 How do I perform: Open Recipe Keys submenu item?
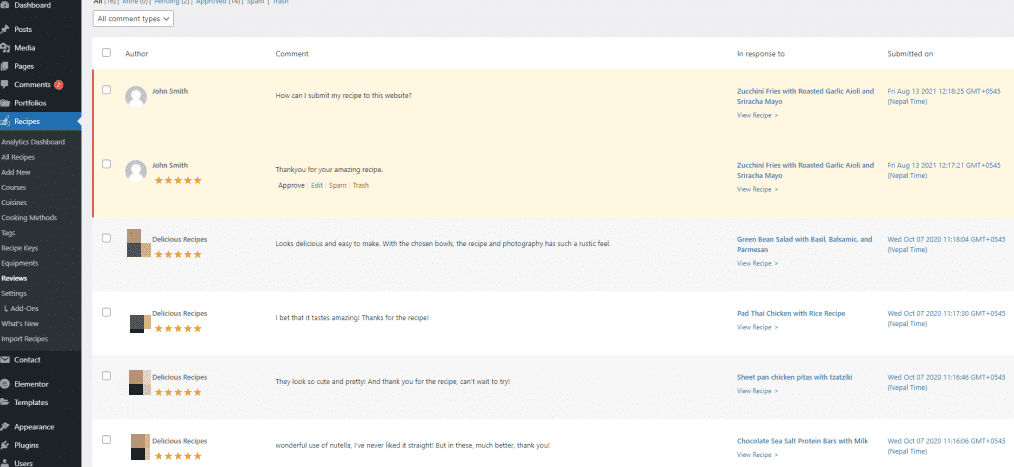click(19, 248)
